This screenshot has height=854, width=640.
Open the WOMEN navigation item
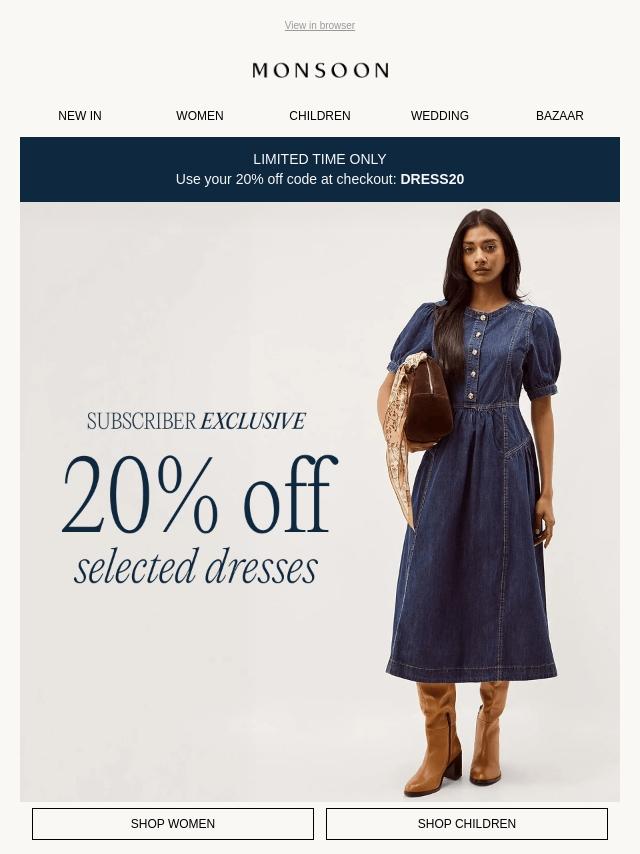[x=199, y=115]
